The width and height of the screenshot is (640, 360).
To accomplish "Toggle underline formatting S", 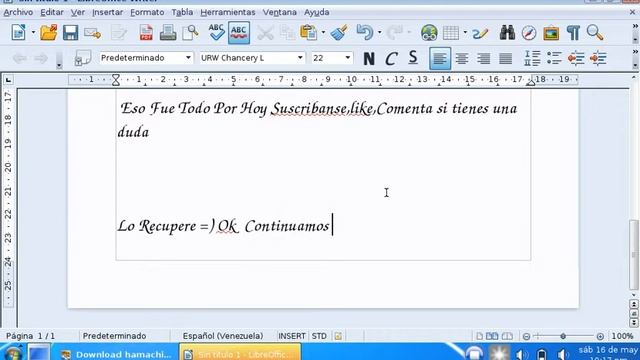I will tap(413, 58).
